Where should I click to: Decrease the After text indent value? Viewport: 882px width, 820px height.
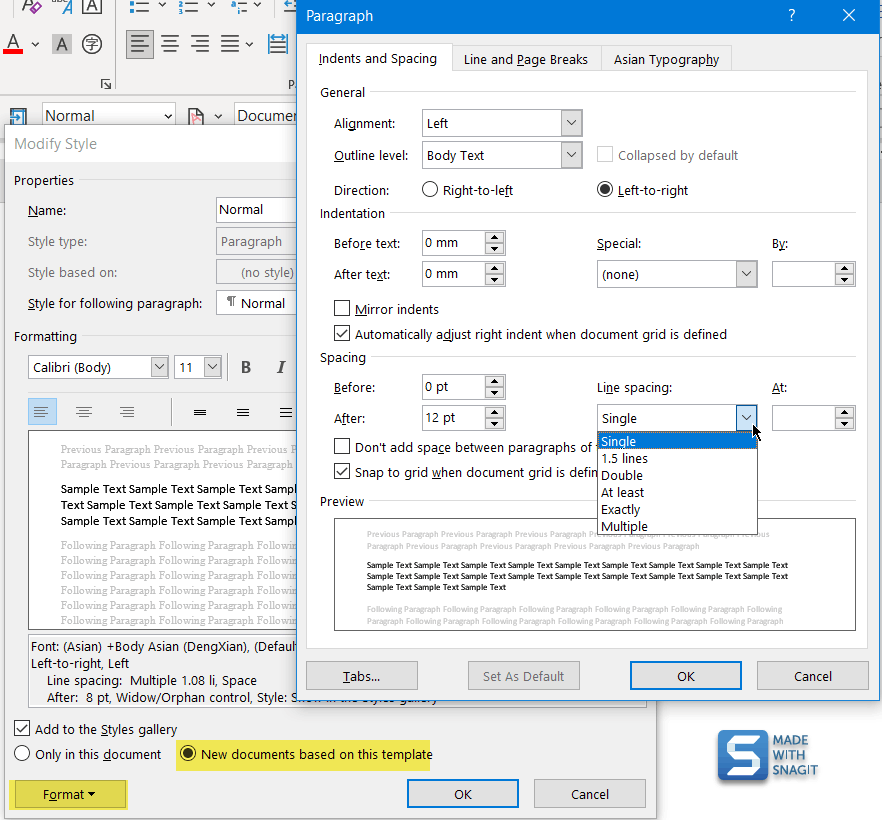[494, 280]
